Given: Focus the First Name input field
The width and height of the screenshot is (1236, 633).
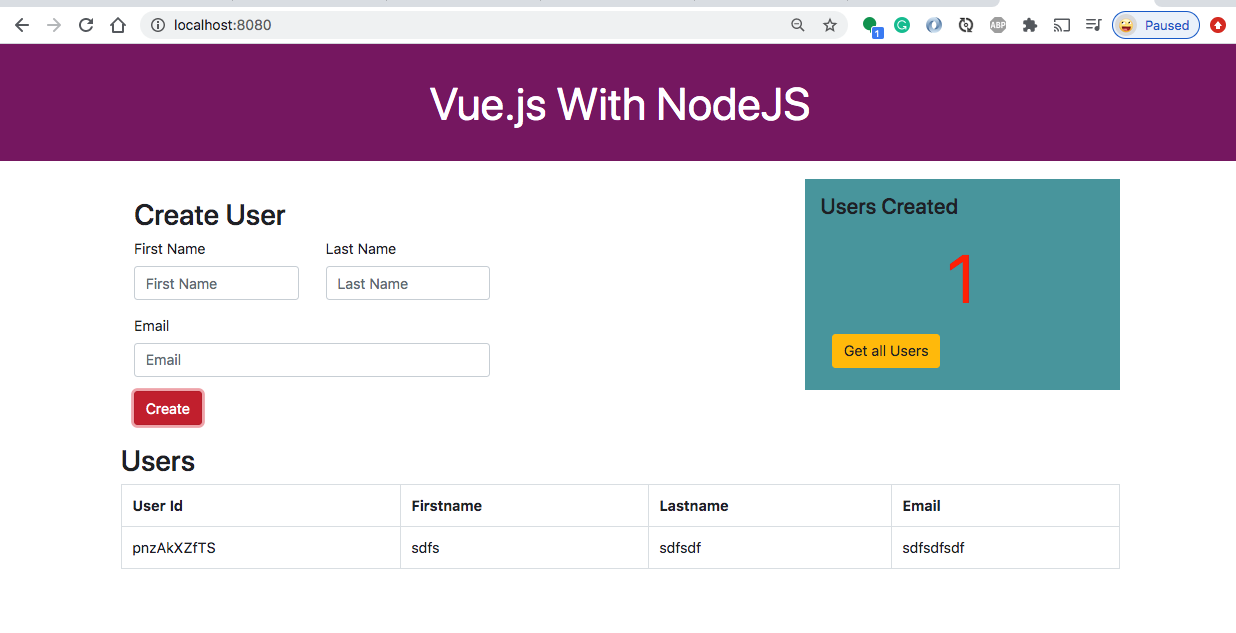Looking at the screenshot, I should tap(216, 283).
